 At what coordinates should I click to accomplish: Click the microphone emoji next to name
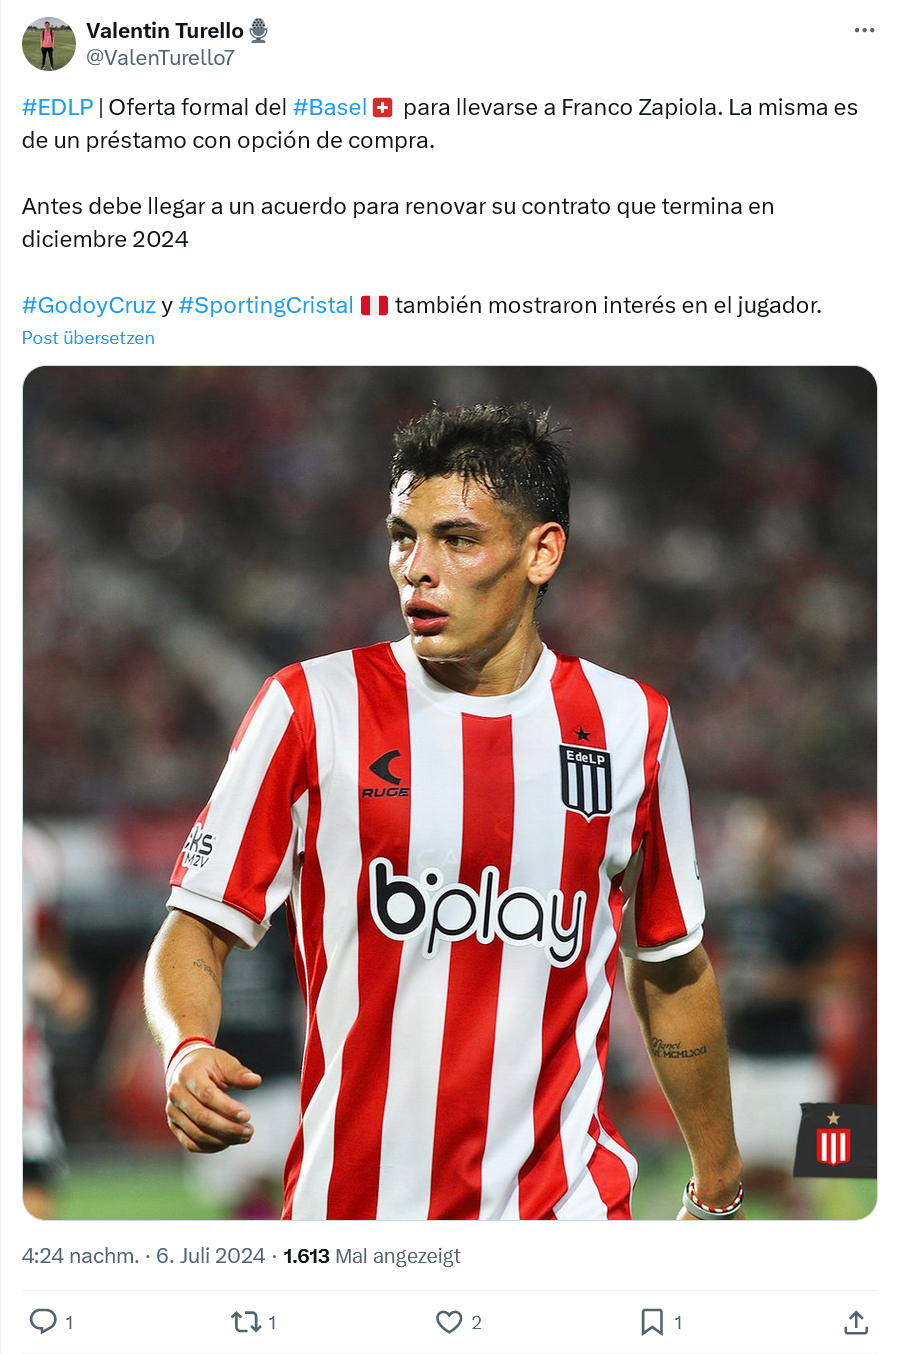tap(259, 31)
